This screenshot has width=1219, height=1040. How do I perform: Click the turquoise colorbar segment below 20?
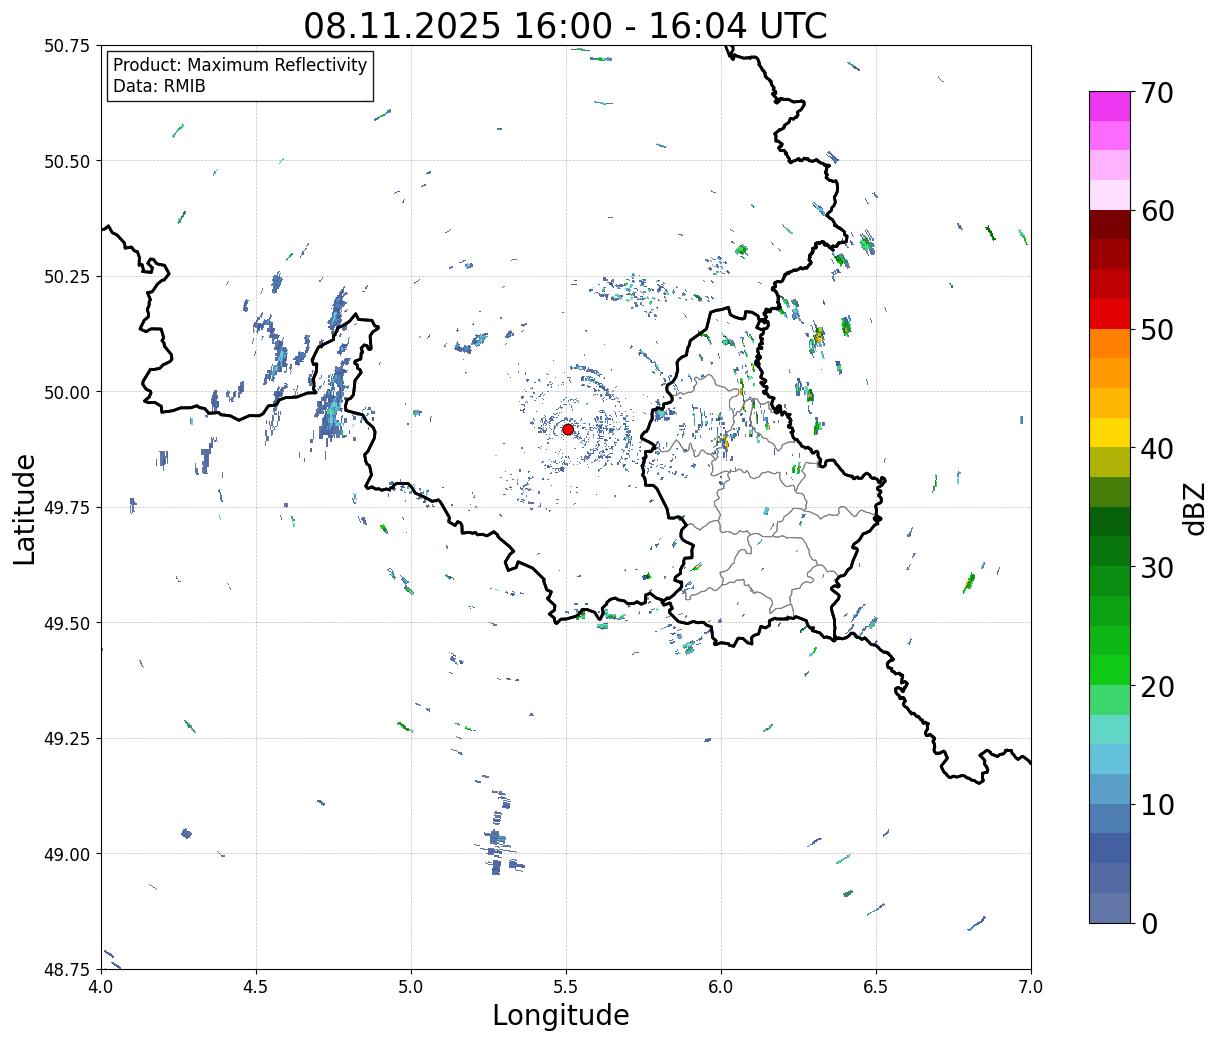pyautogui.click(x=1110, y=729)
